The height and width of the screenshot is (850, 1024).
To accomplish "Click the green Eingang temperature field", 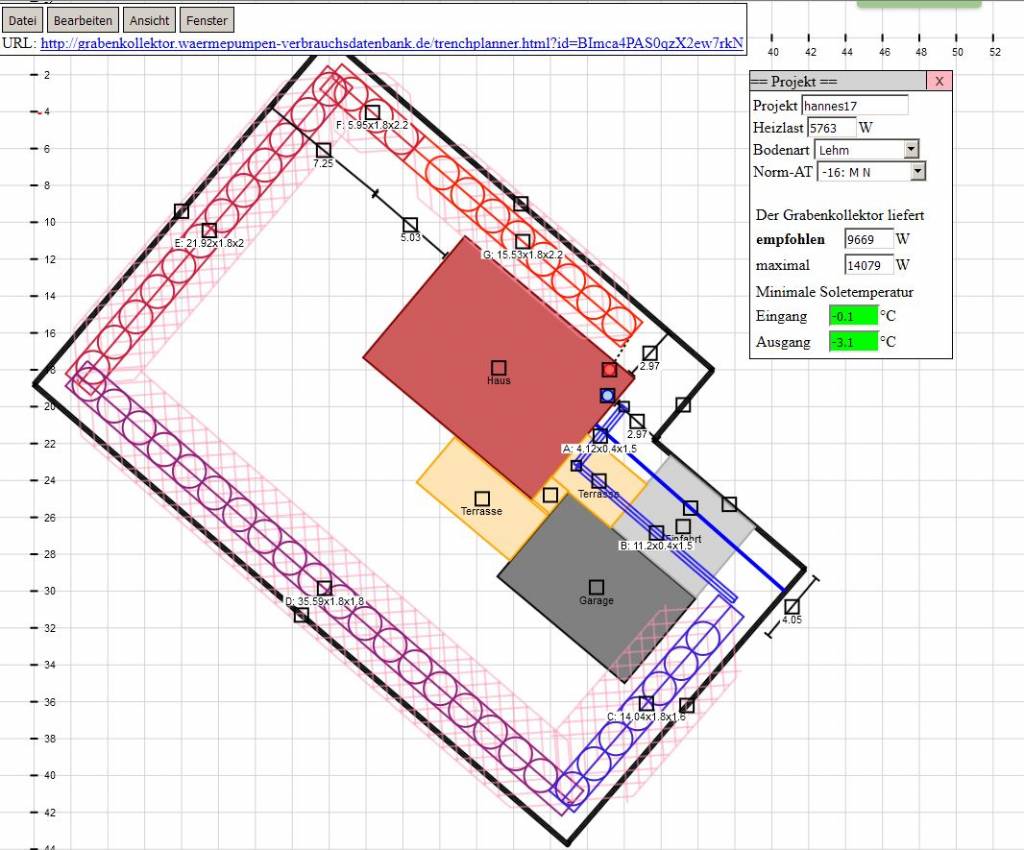I will [853, 316].
